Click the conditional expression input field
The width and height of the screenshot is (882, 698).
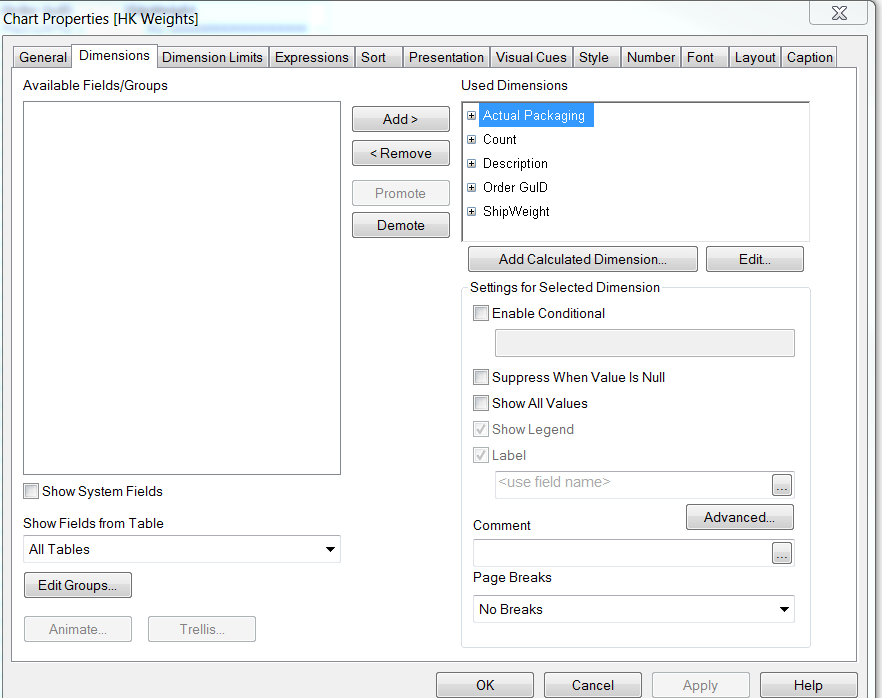coord(645,343)
